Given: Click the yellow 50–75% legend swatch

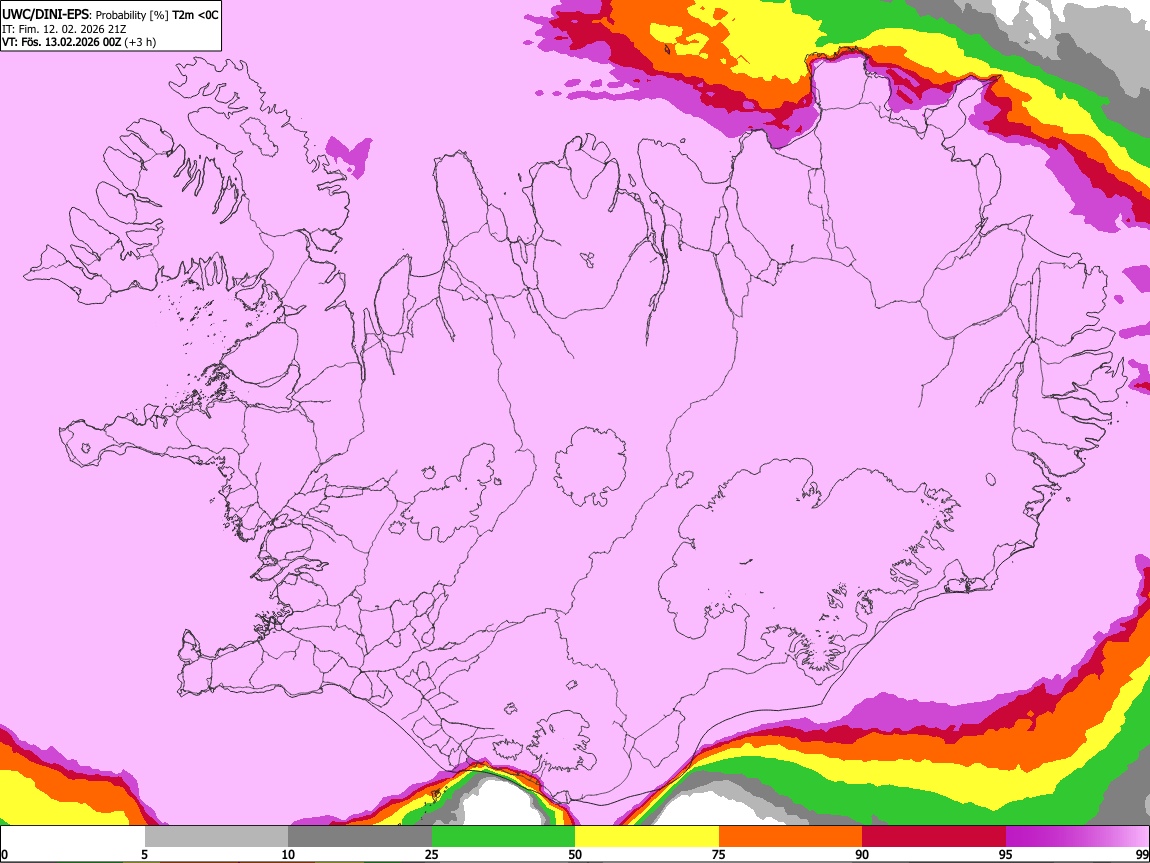Looking at the screenshot, I should click(x=647, y=837).
